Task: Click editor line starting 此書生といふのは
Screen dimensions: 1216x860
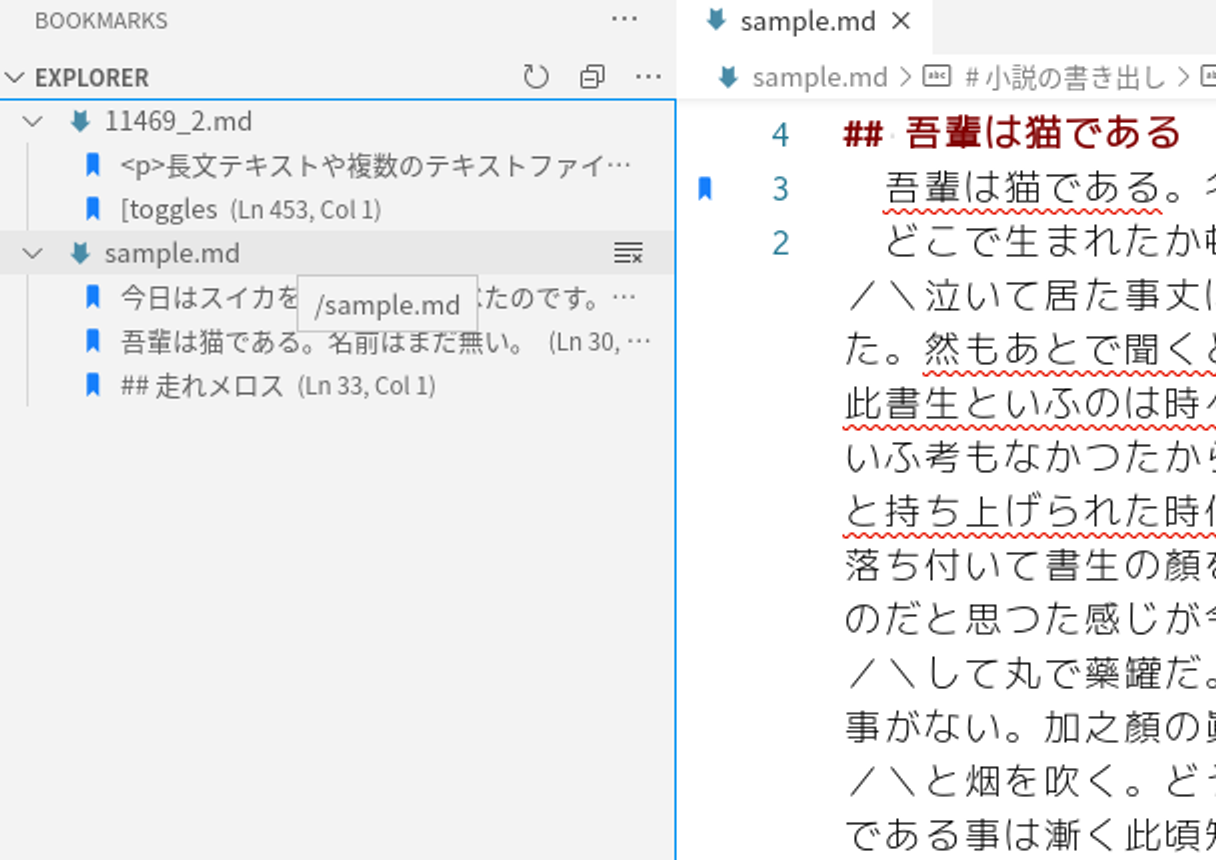Action: point(1030,404)
